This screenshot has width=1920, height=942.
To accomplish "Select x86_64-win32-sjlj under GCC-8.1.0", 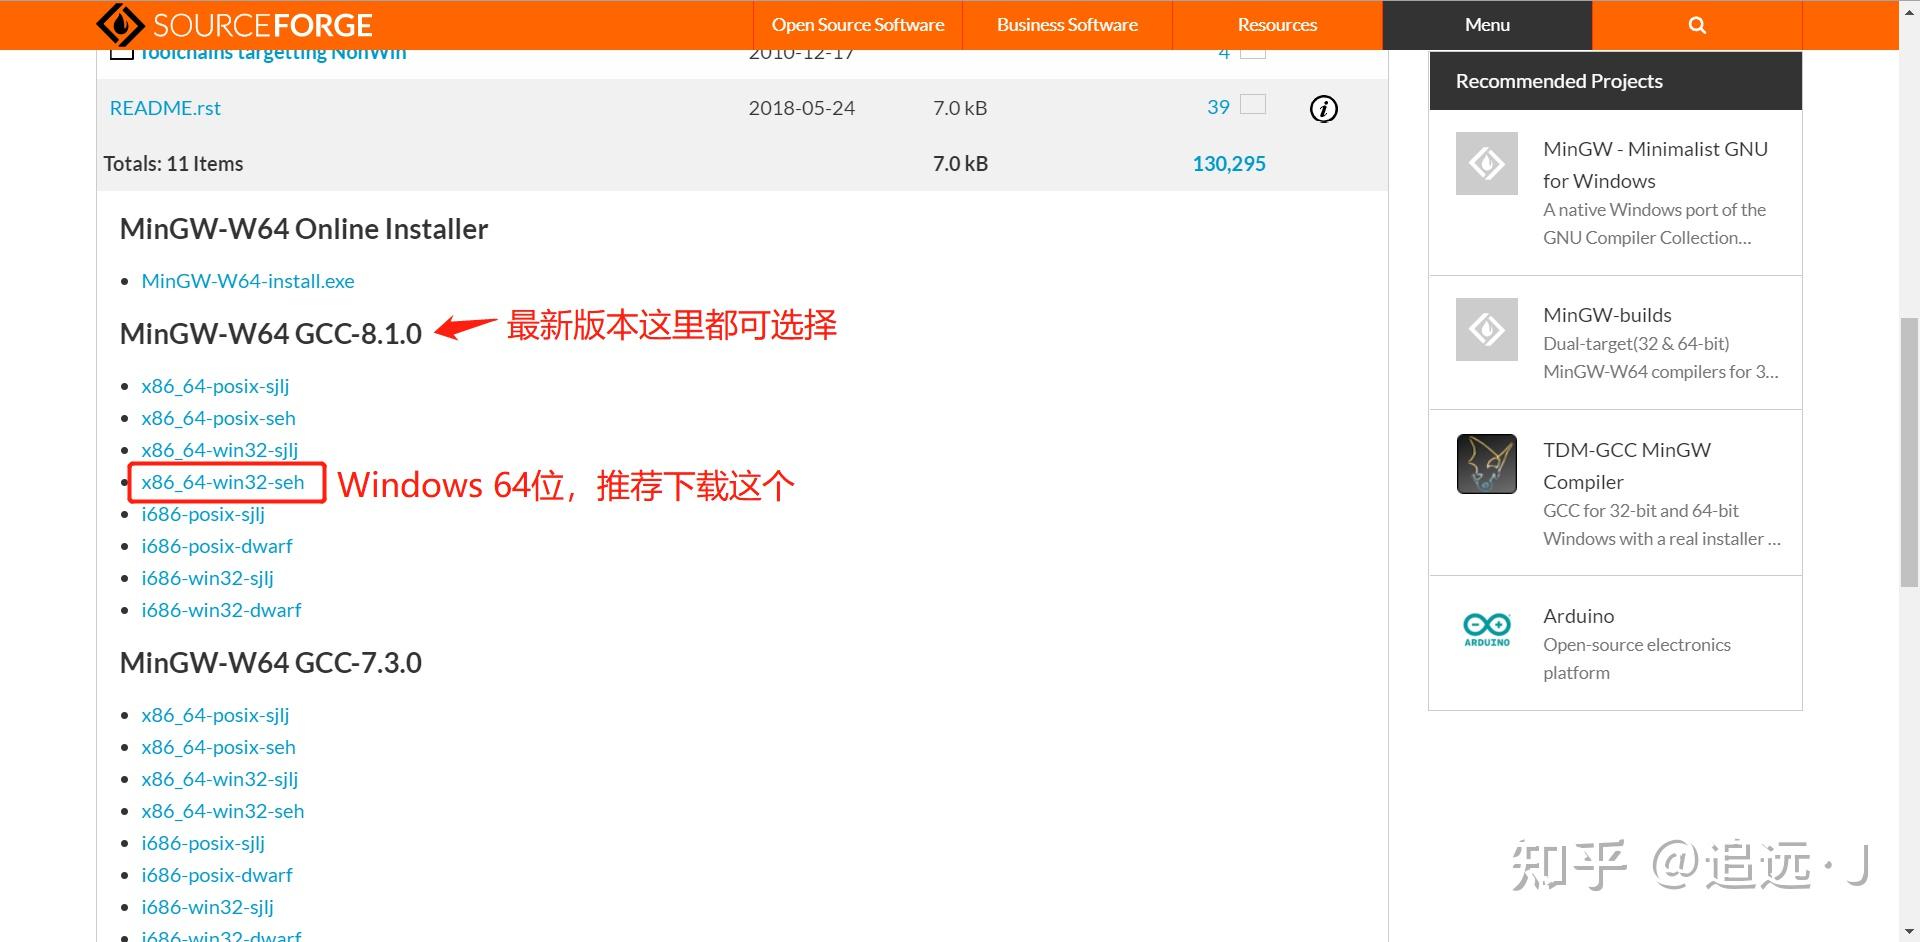I will click(220, 450).
